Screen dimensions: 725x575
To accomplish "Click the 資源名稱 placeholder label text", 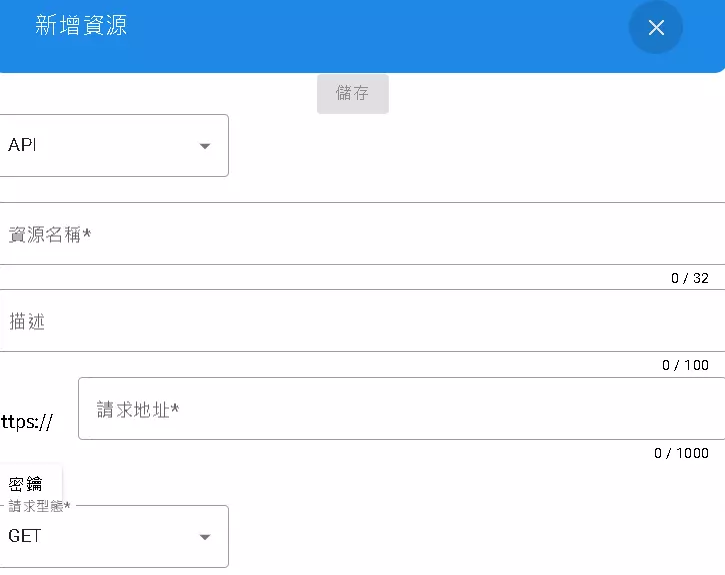I will [50, 235].
